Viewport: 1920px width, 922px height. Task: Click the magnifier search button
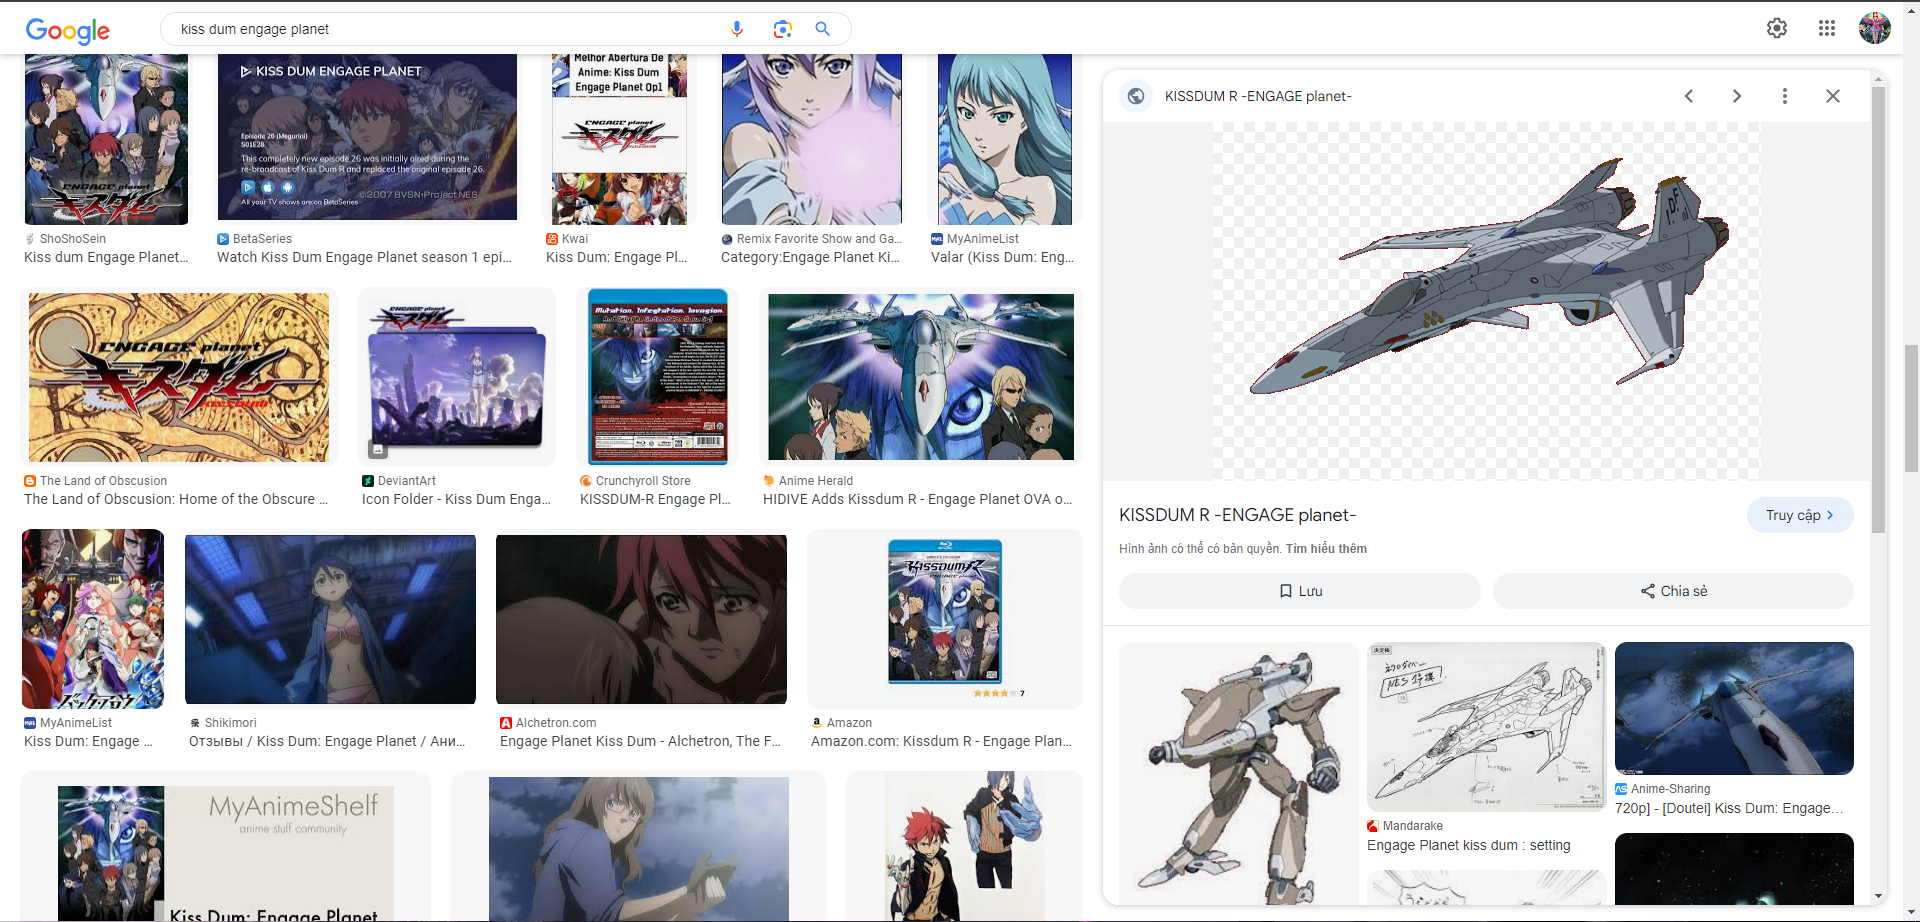[823, 29]
